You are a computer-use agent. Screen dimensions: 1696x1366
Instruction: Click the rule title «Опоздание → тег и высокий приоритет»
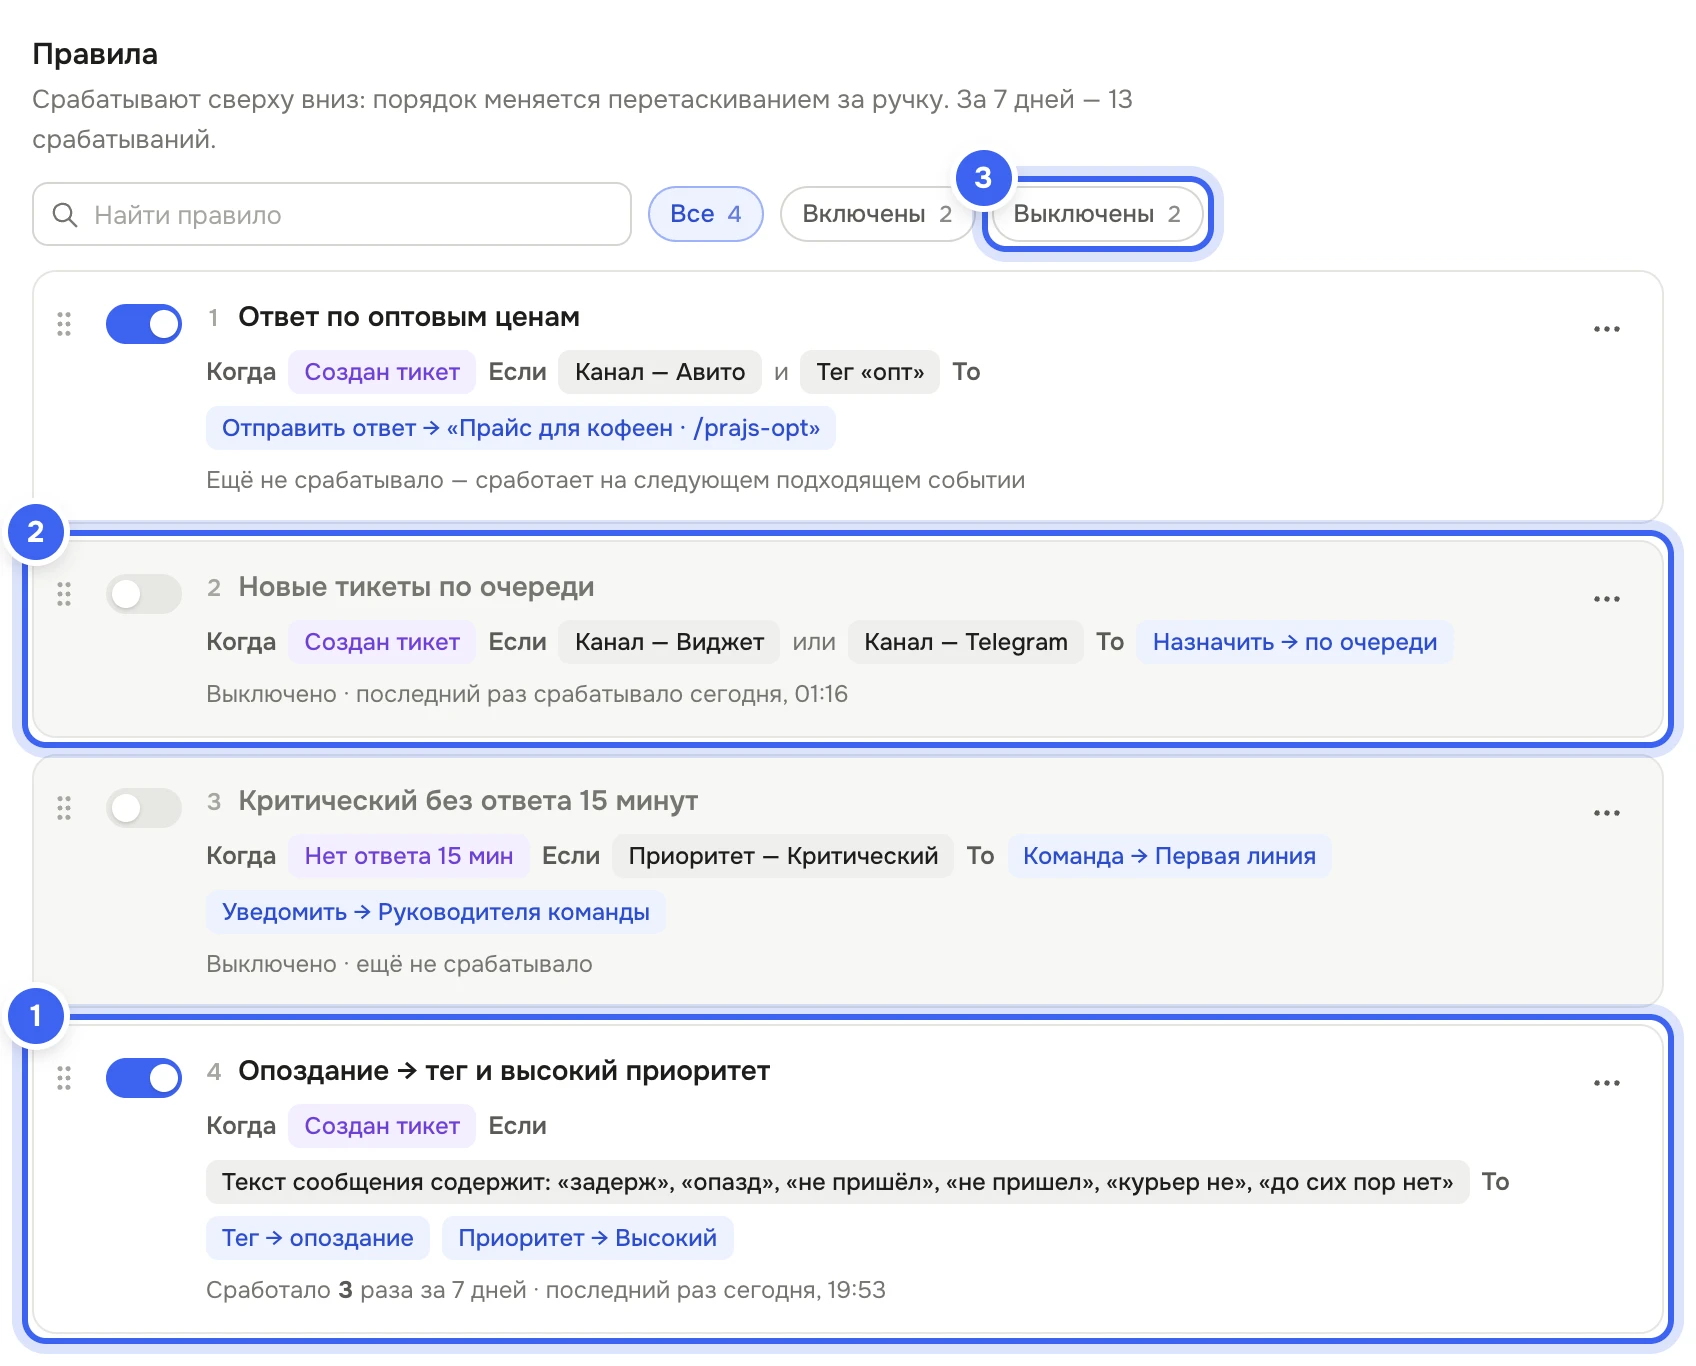tap(504, 1071)
